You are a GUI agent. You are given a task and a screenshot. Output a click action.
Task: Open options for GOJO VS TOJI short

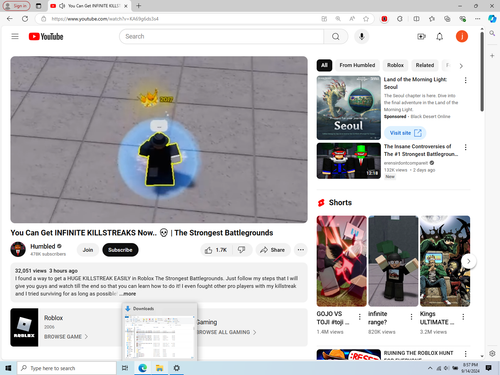[359, 317]
